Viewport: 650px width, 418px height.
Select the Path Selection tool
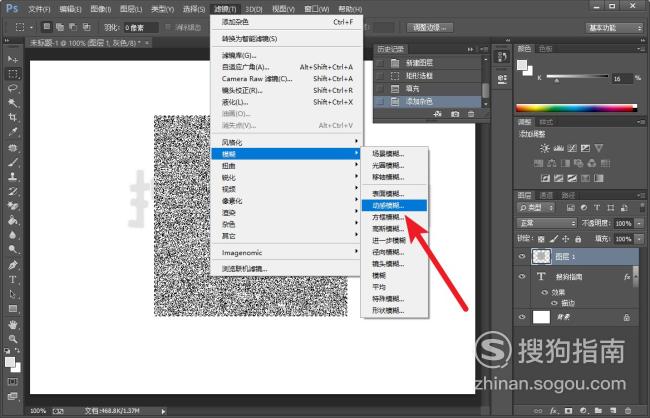(x=13, y=294)
